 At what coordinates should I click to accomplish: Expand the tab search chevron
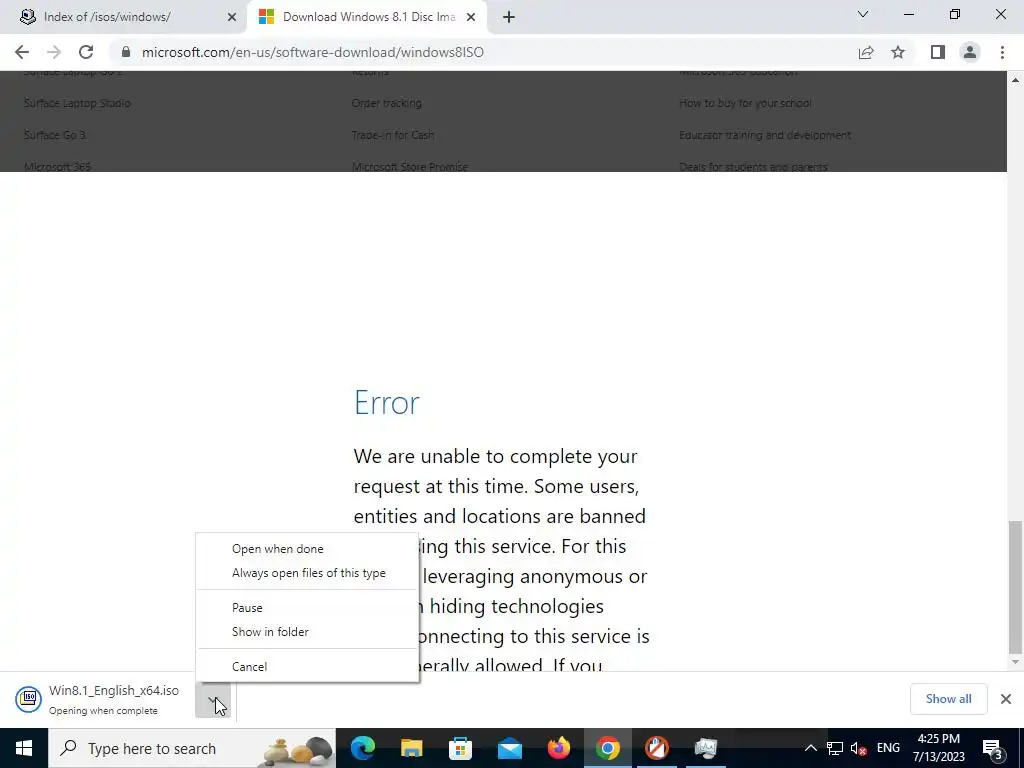[x=863, y=14]
